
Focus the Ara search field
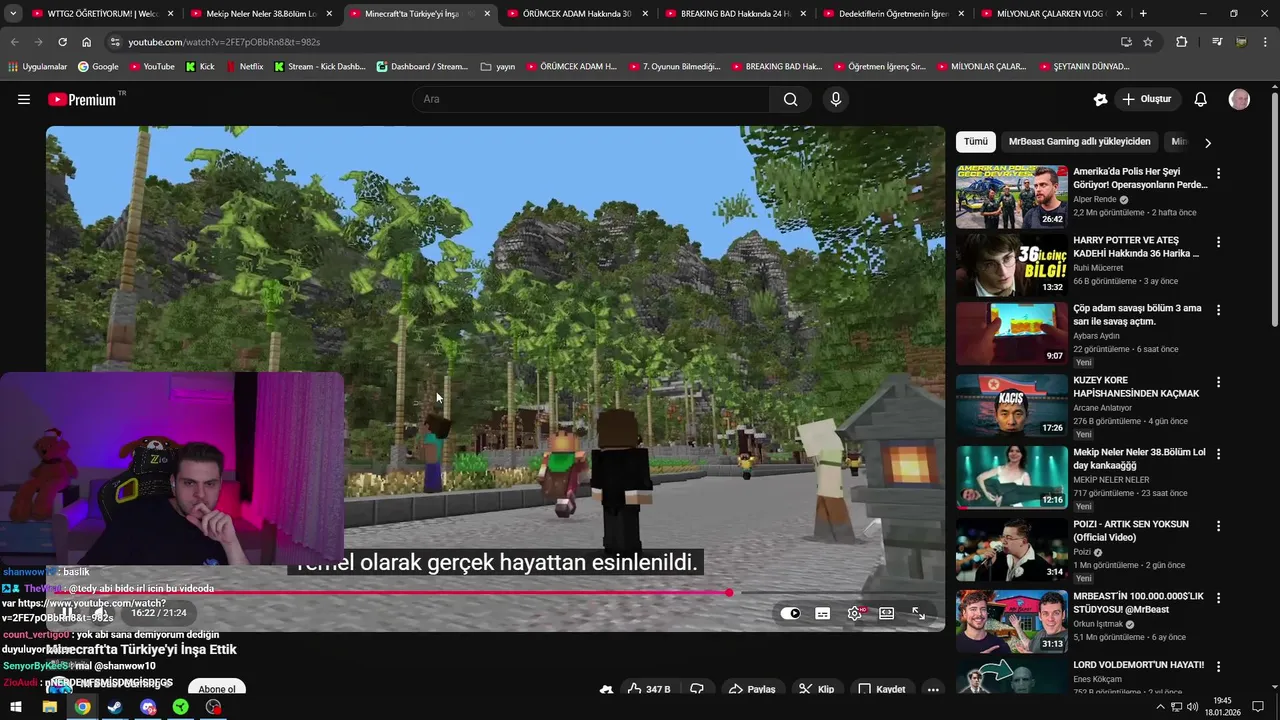tap(591, 99)
